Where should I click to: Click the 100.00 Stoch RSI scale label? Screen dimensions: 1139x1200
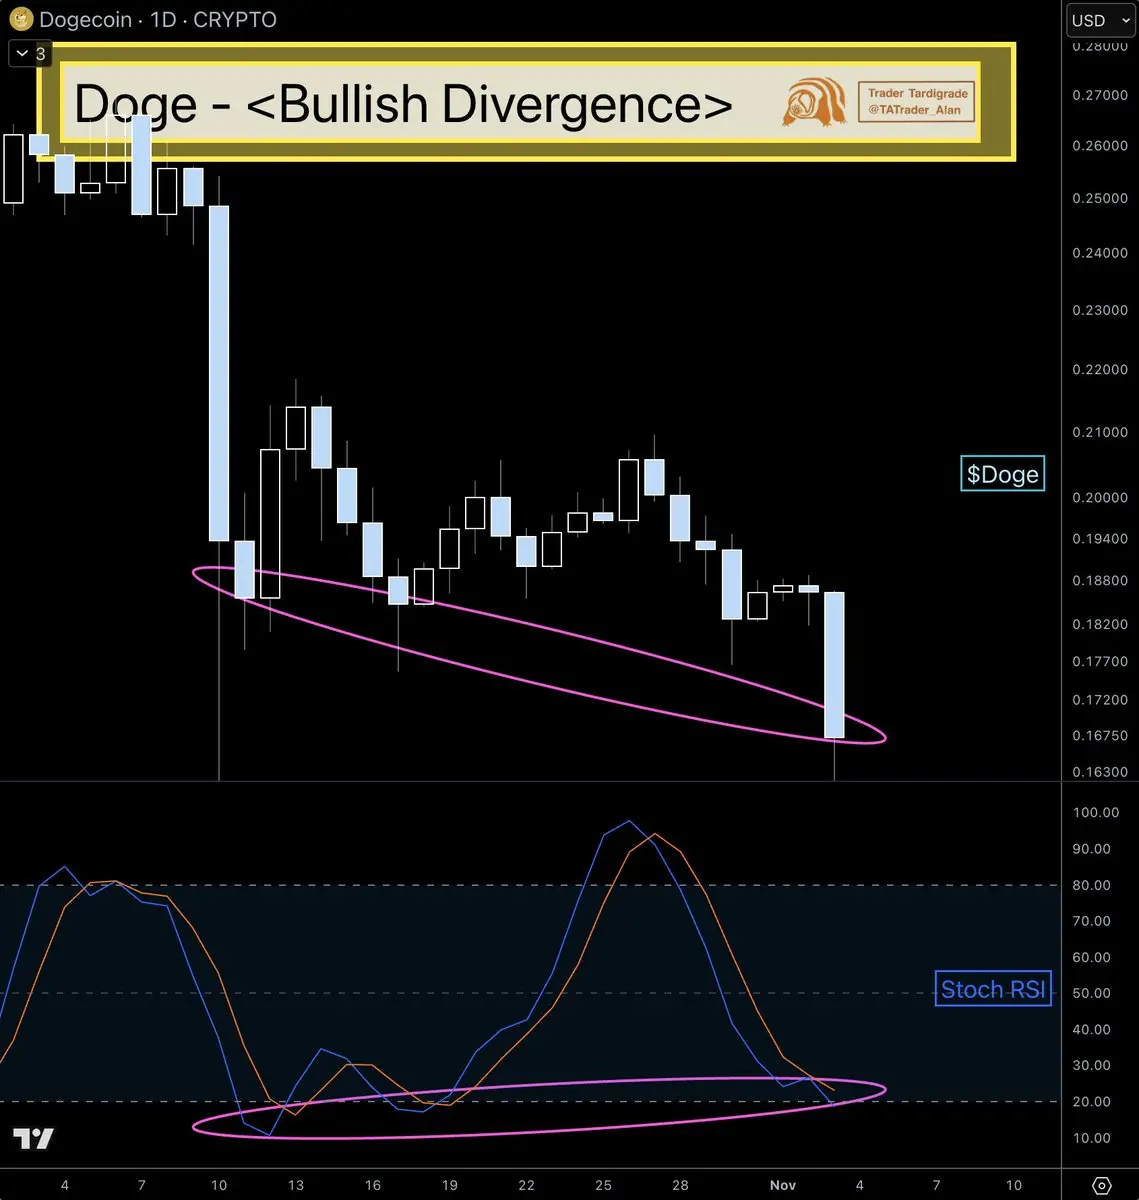[x=1096, y=812]
